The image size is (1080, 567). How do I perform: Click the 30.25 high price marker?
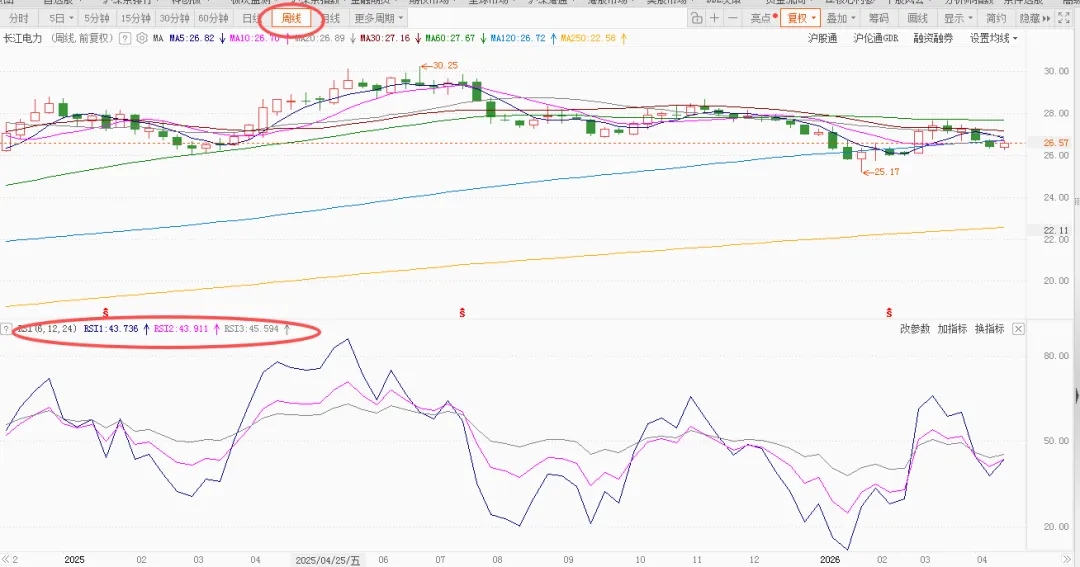coord(439,65)
